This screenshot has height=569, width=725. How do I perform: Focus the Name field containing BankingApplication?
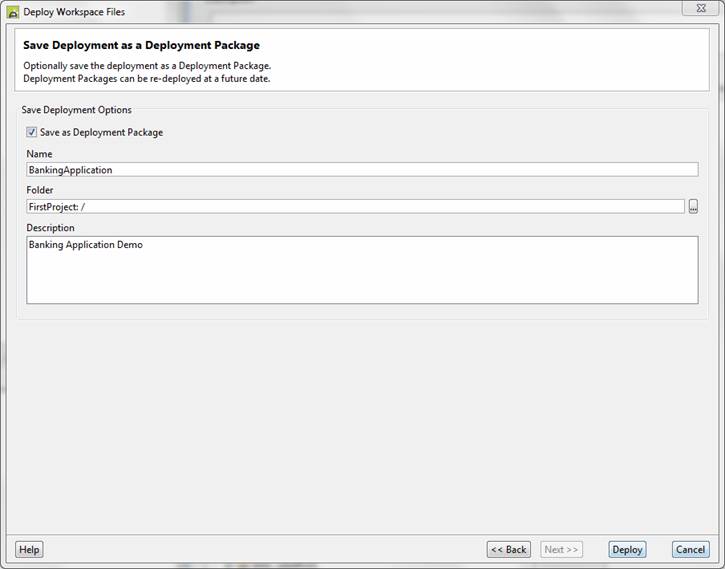tap(362, 170)
